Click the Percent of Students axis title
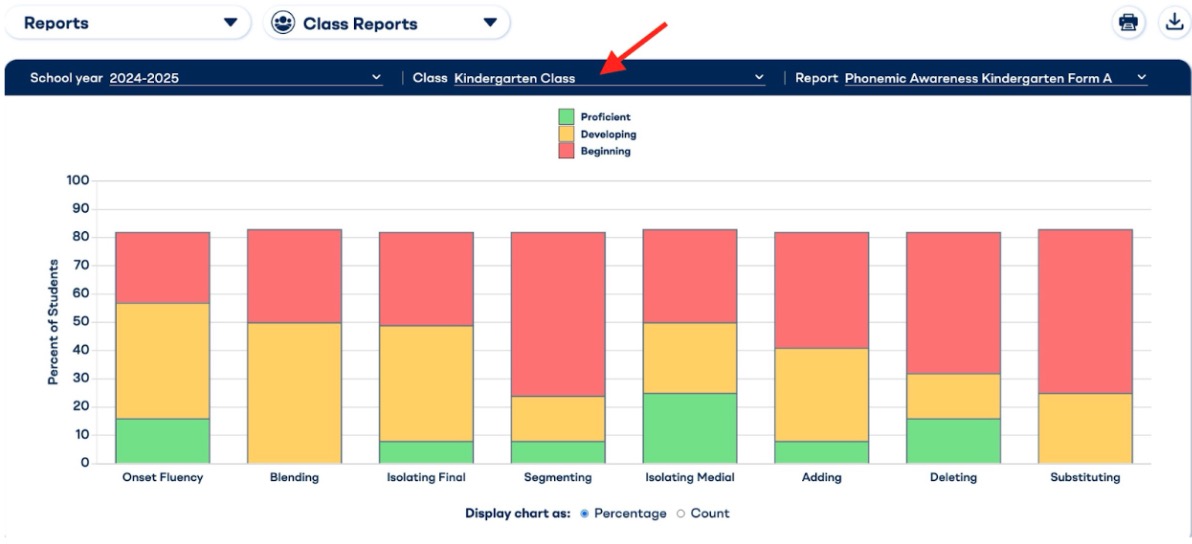 [53, 322]
